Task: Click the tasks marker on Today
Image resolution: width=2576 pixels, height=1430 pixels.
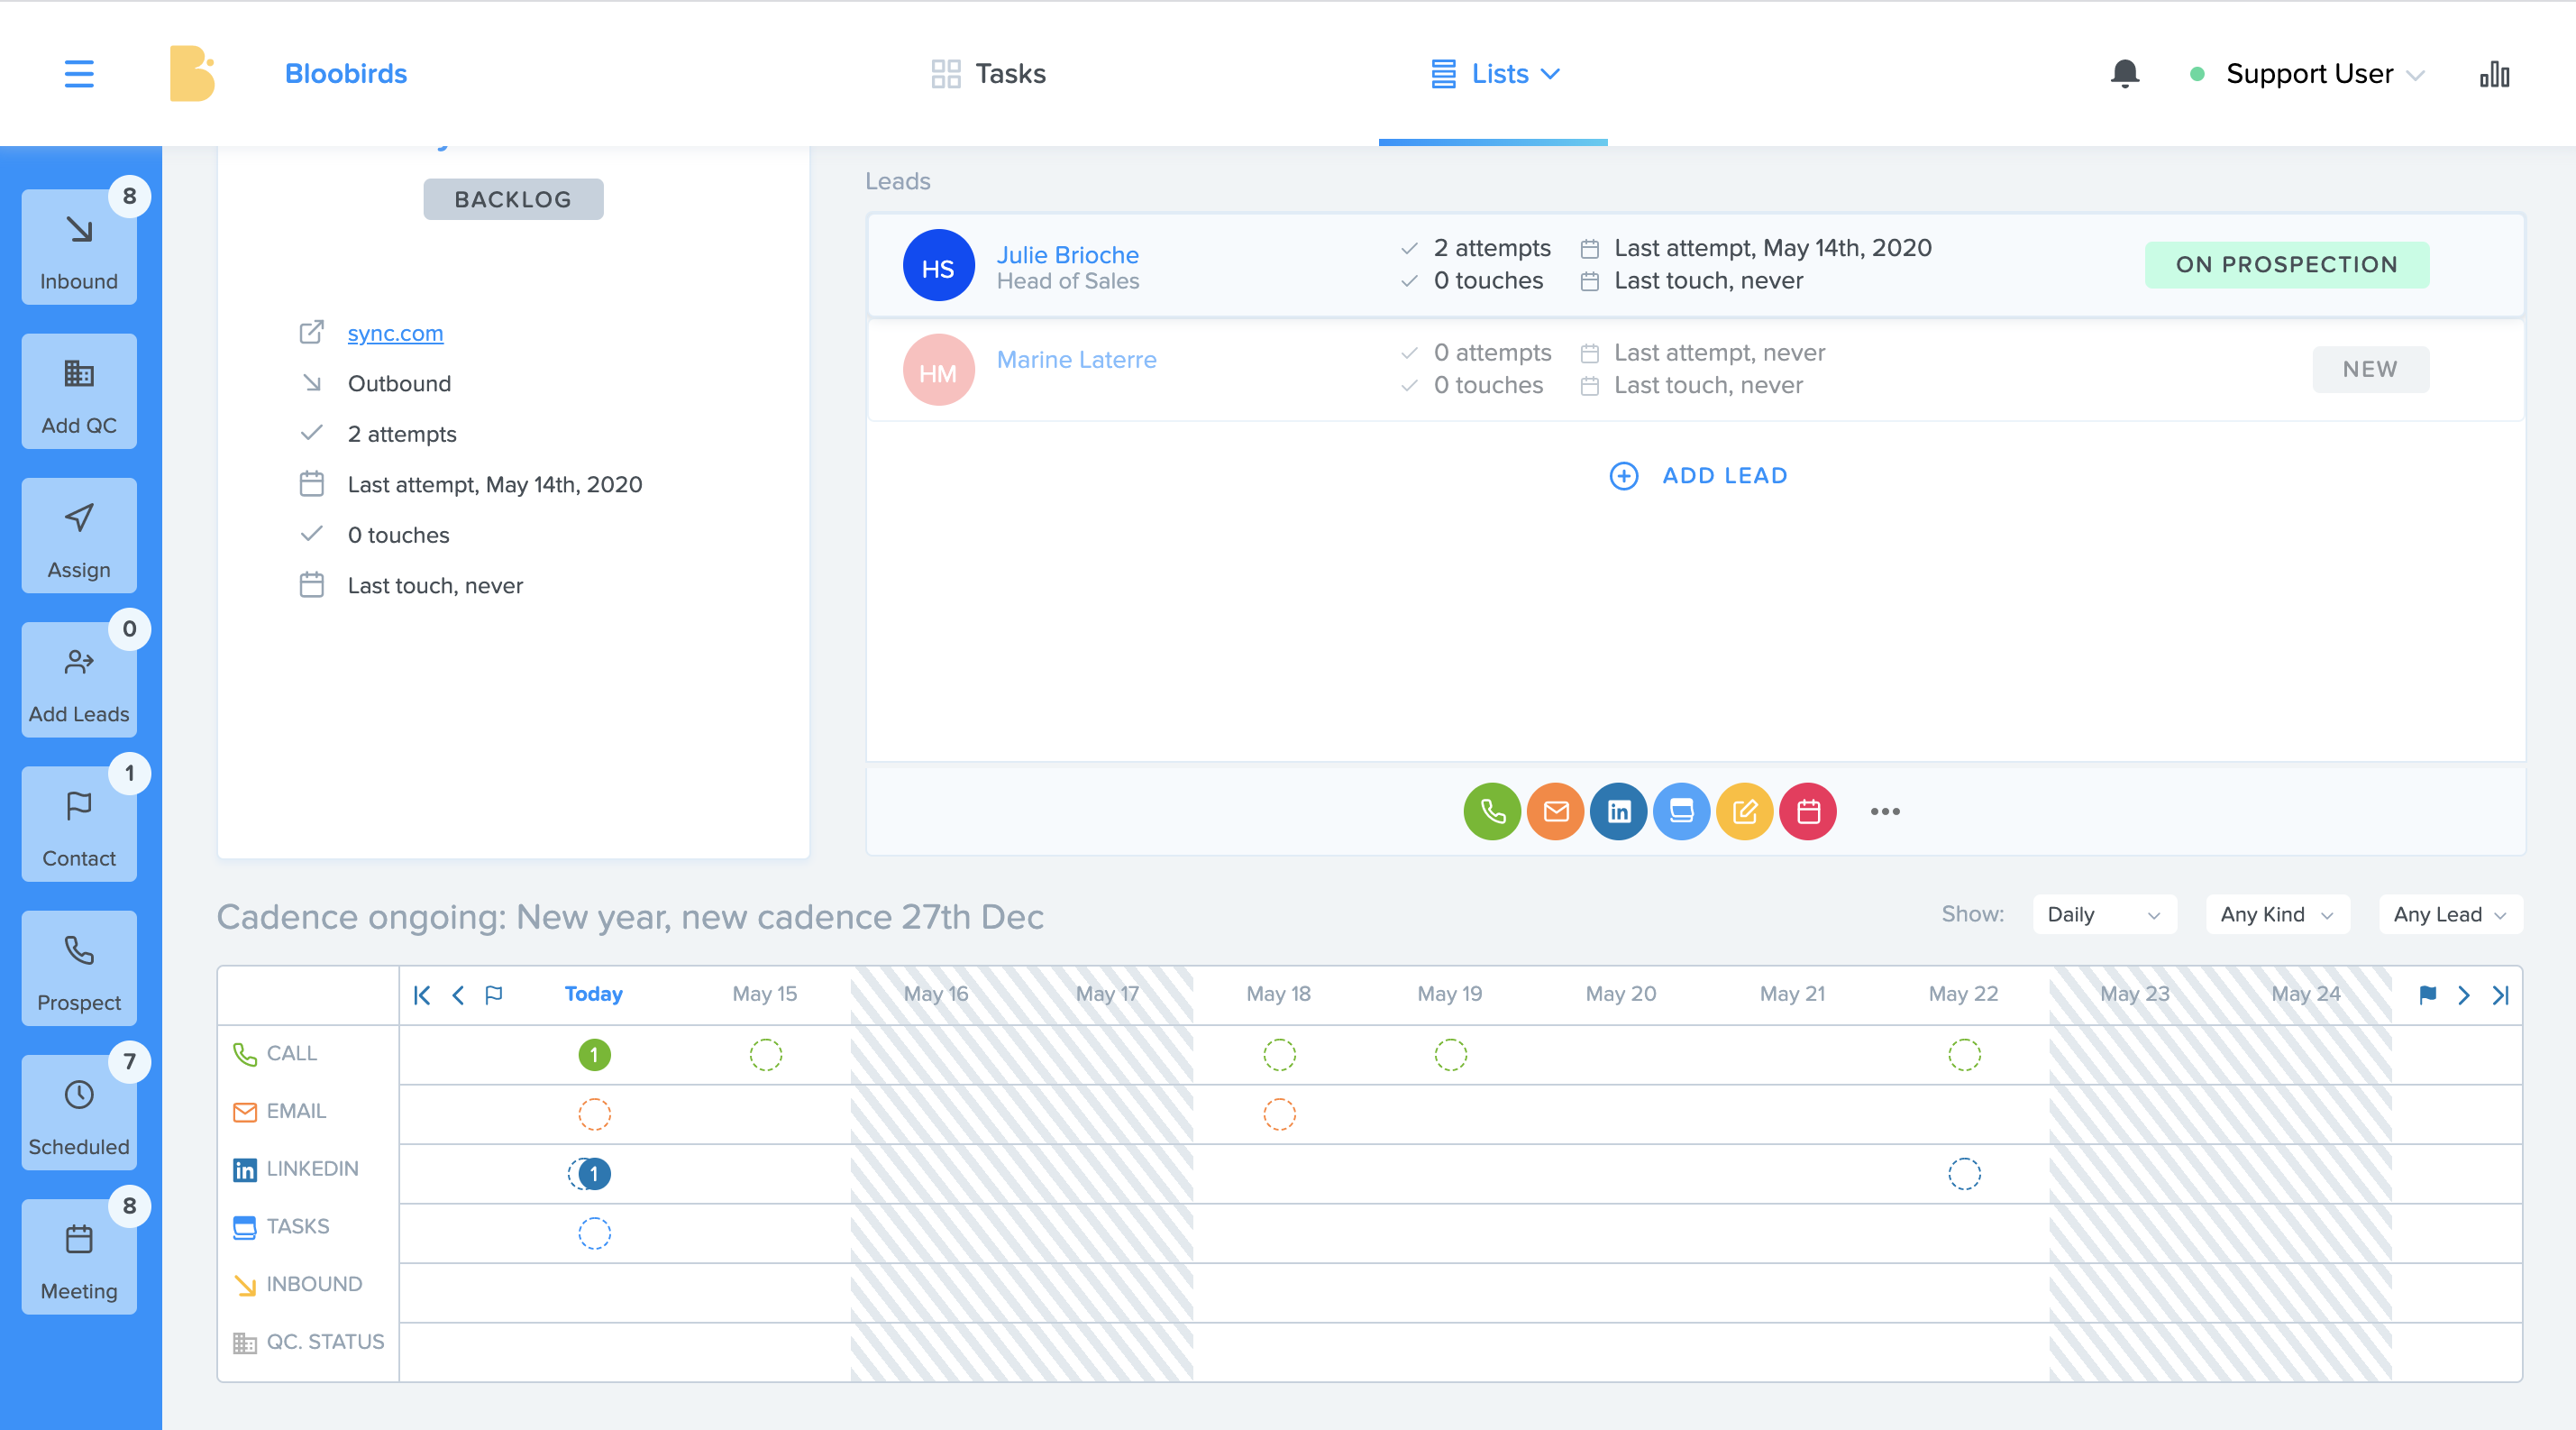Action: click(x=594, y=1233)
